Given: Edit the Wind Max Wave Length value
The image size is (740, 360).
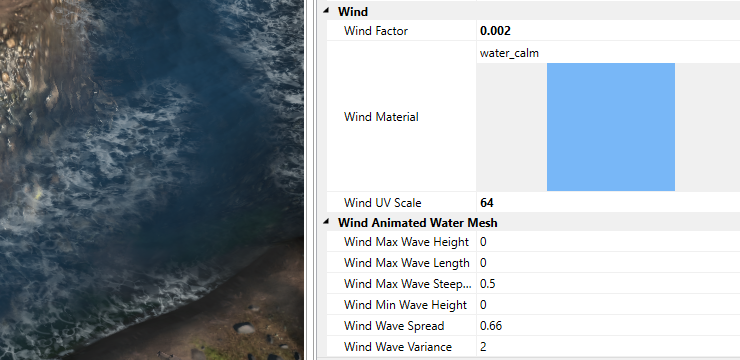Looking at the screenshot, I should click(x=608, y=263).
